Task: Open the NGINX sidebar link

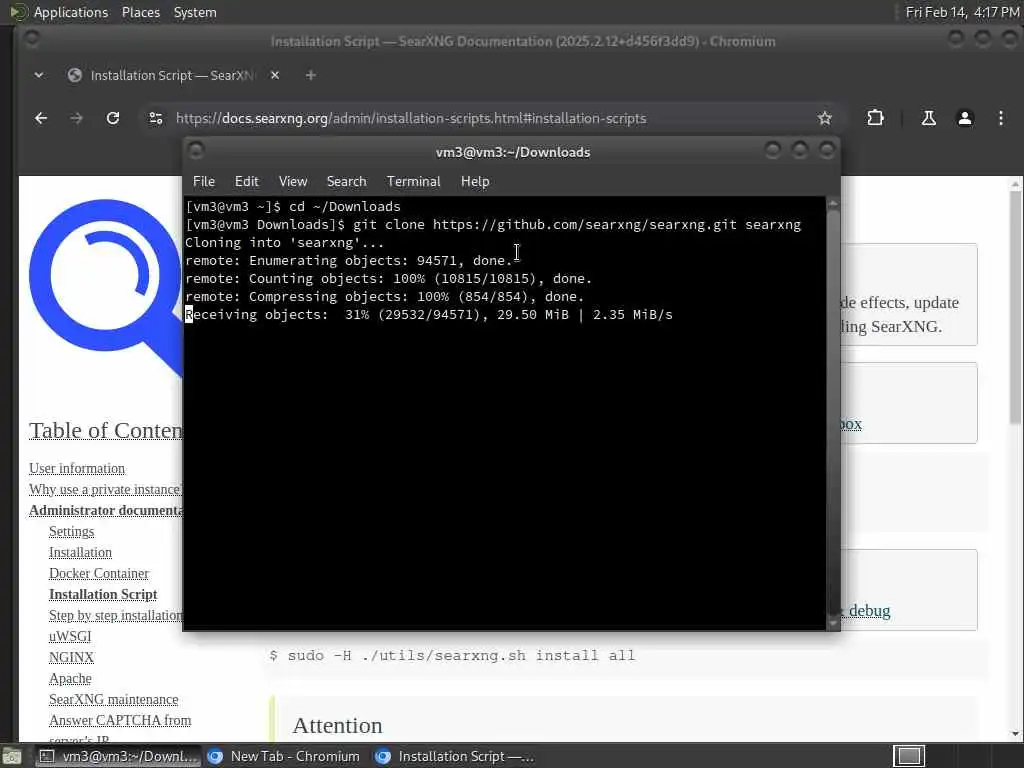Action: pyautogui.click(x=71, y=656)
